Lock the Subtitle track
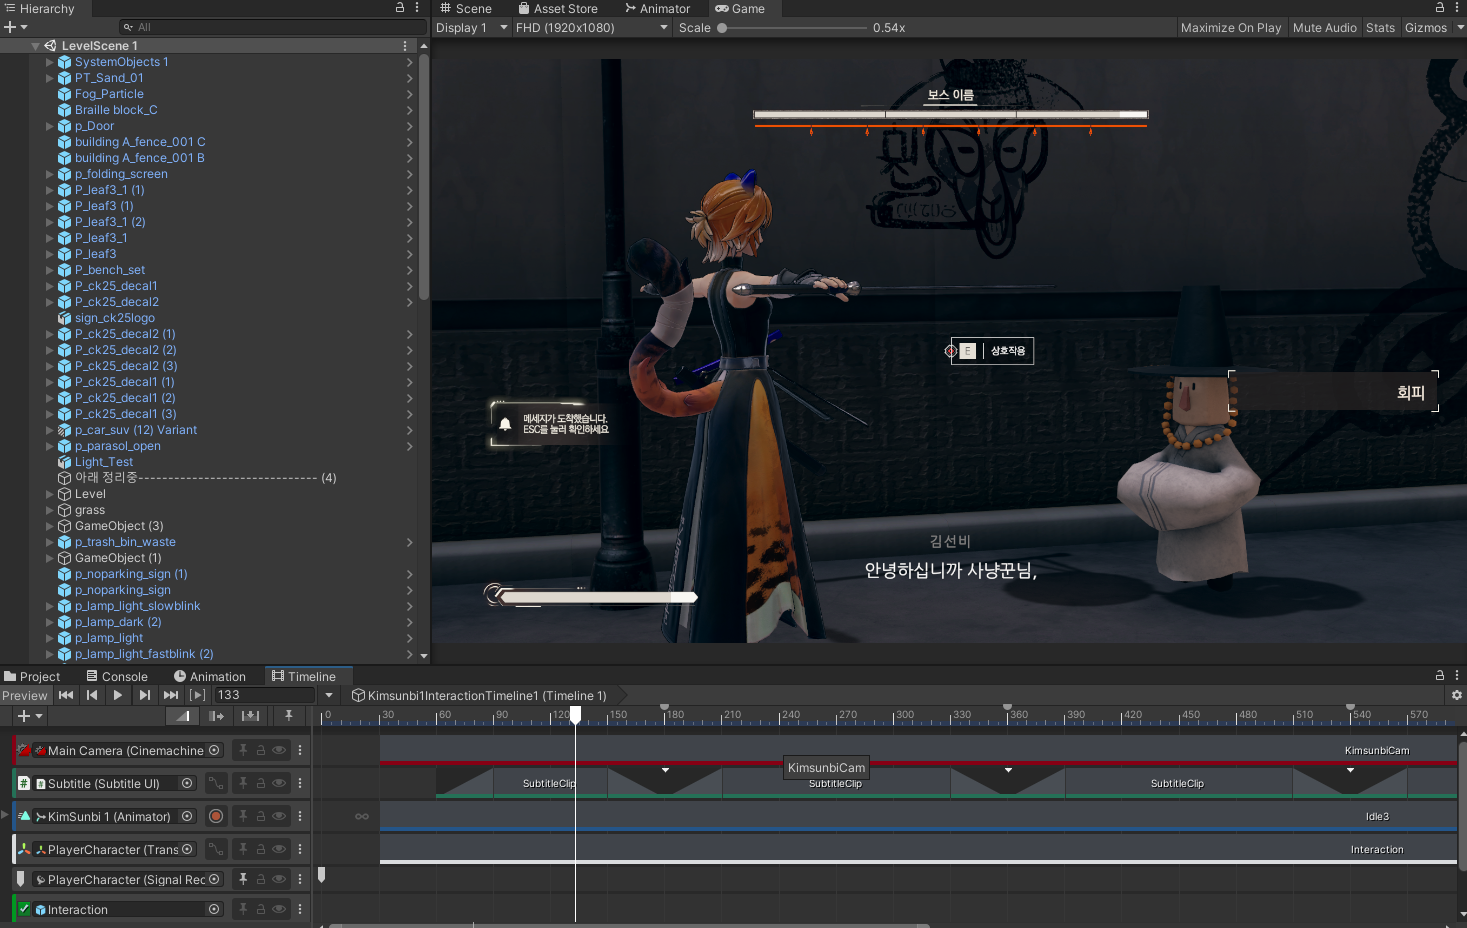The height and width of the screenshot is (928, 1467). point(260,783)
